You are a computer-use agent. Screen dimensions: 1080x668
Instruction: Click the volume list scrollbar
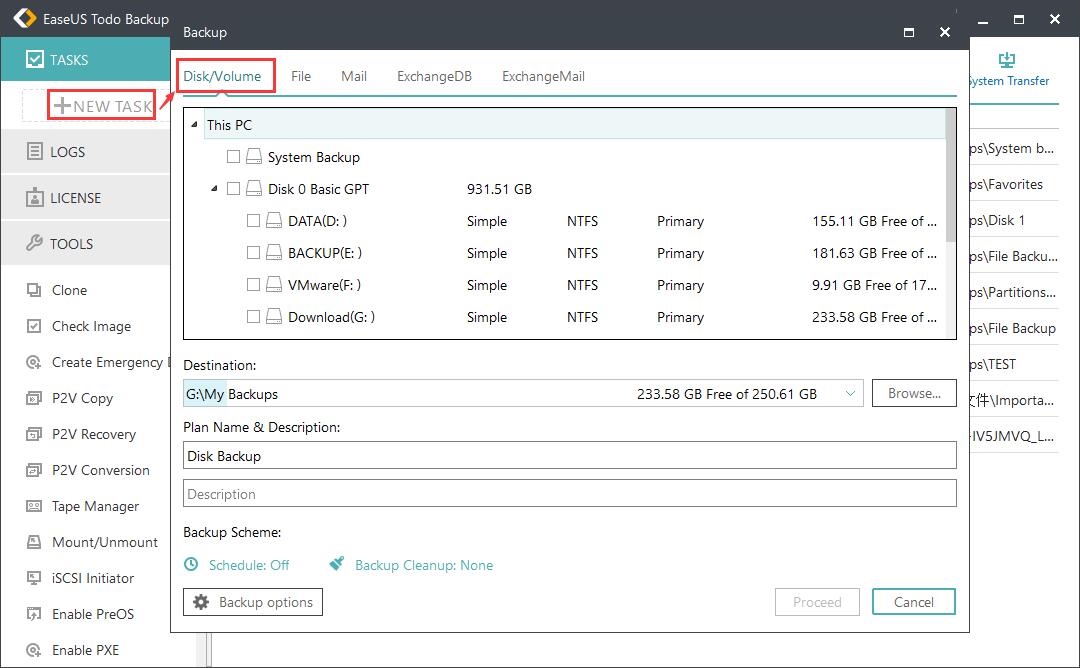tap(951, 176)
